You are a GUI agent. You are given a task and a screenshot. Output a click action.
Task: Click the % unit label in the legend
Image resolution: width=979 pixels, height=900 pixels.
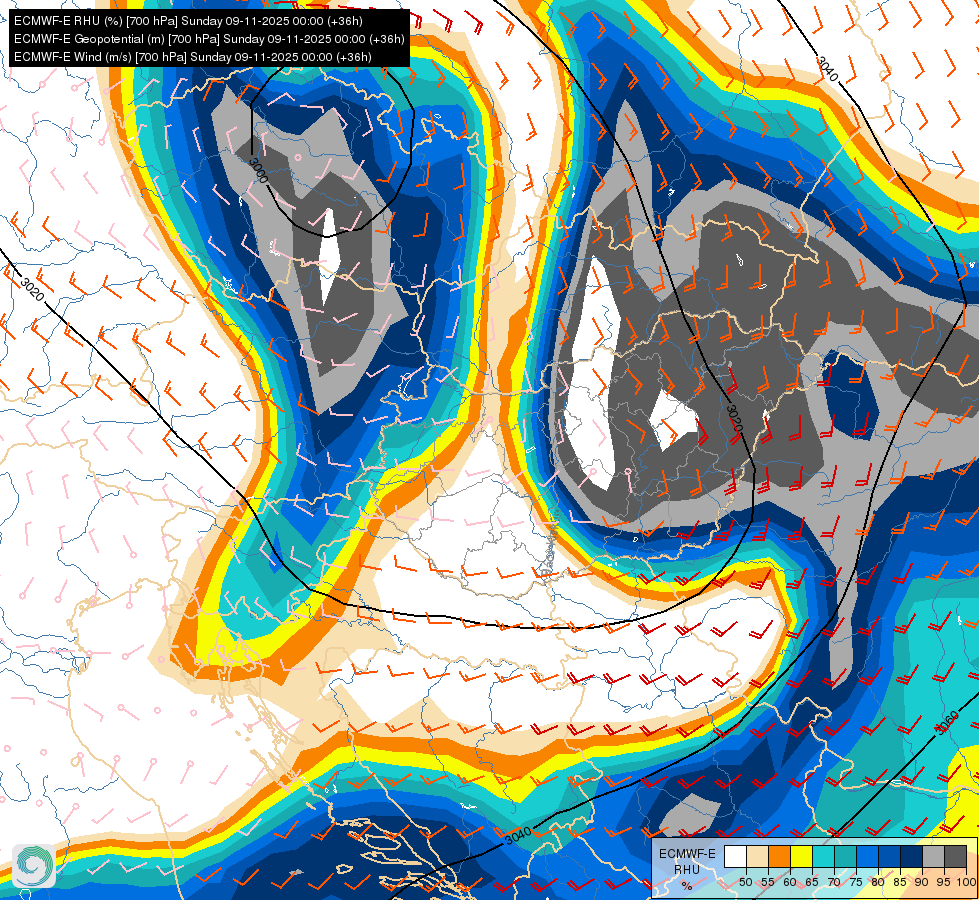687,886
